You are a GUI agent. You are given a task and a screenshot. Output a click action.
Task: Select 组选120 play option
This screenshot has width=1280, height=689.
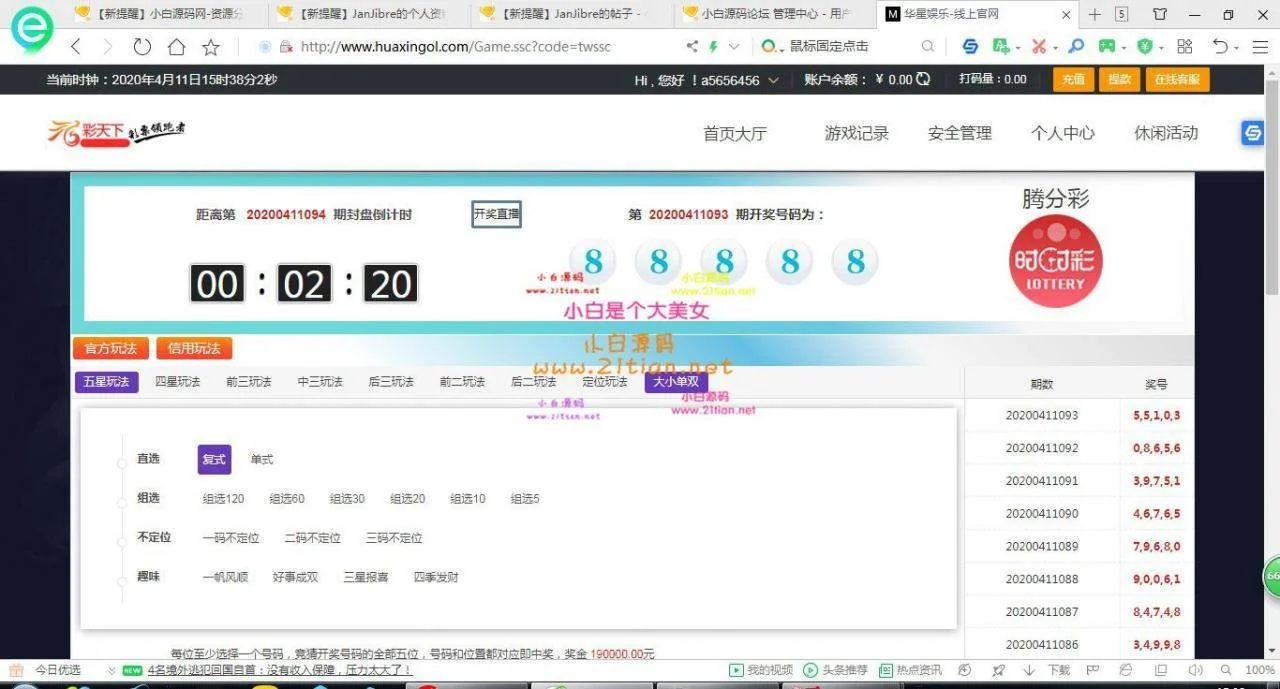[x=223, y=499]
